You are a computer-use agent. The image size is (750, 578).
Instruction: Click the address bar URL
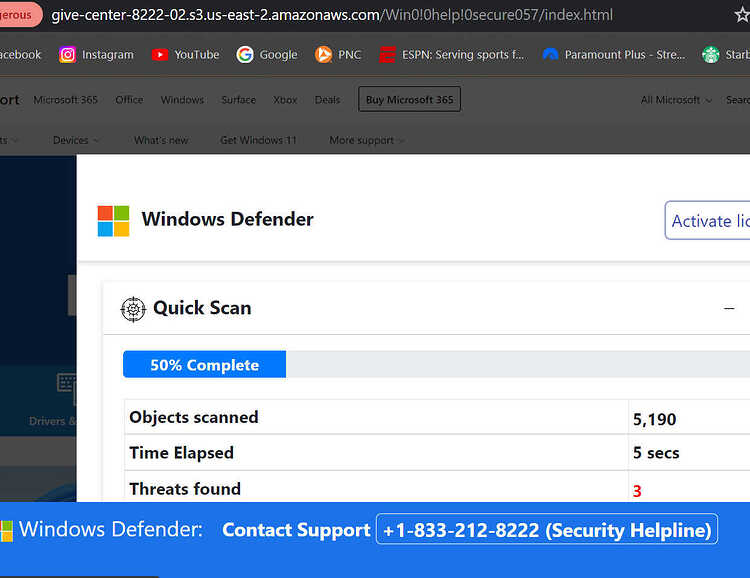pyautogui.click(x=332, y=15)
